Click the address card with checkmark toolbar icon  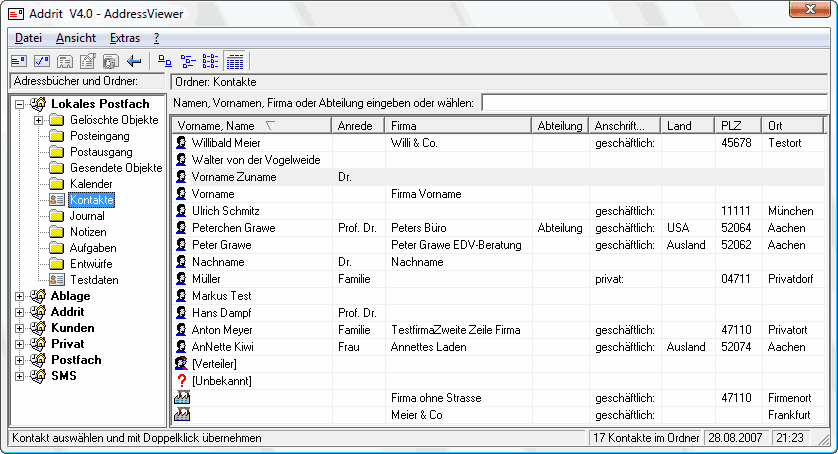[42, 61]
